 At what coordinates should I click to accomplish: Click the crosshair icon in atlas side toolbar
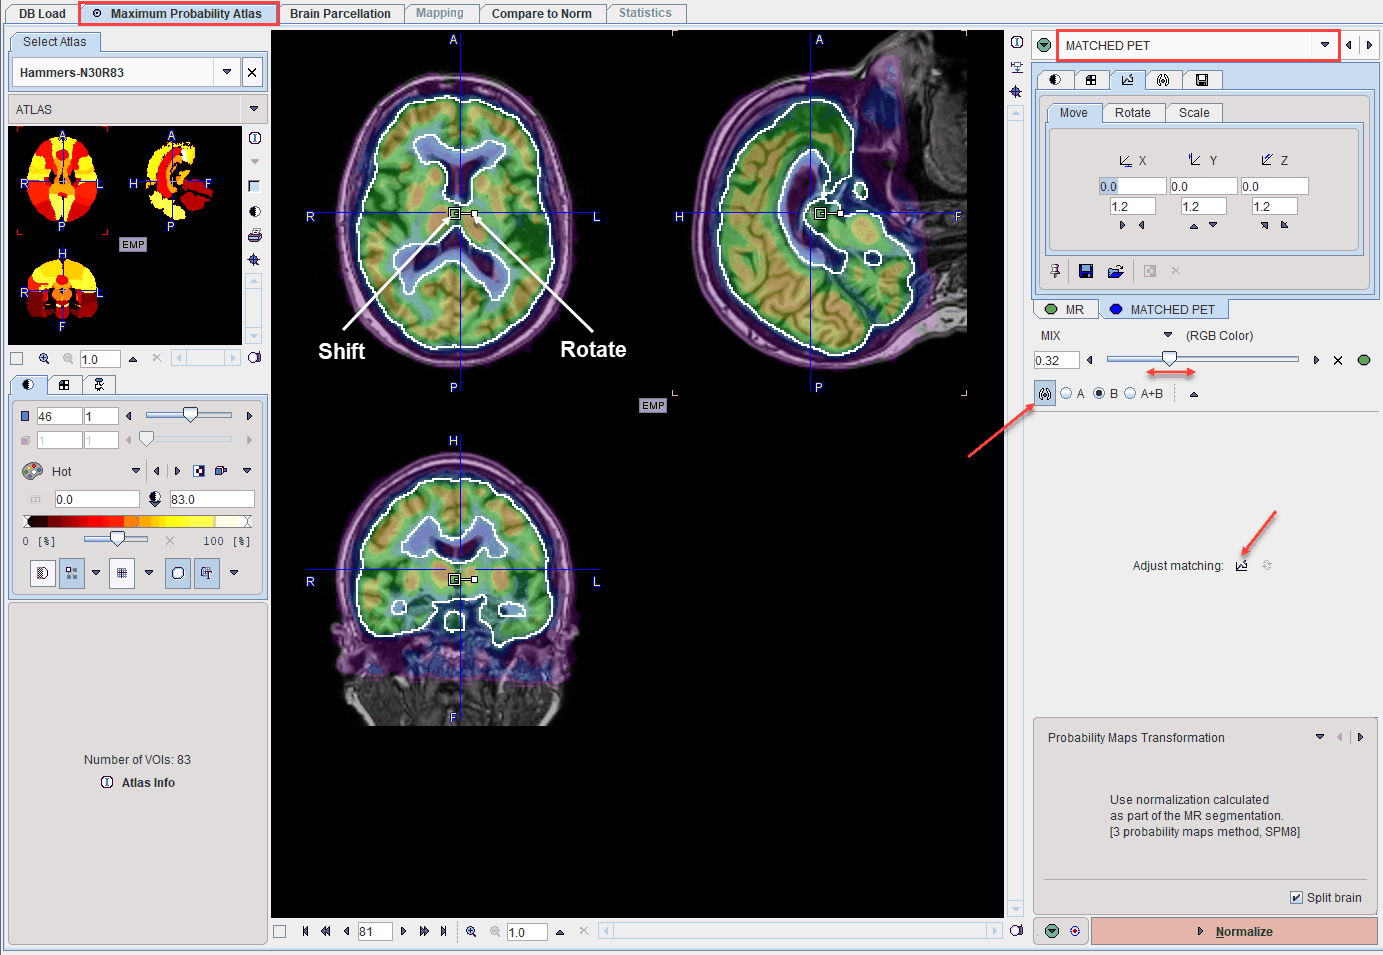pyautogui.click(x=255, y=260)
